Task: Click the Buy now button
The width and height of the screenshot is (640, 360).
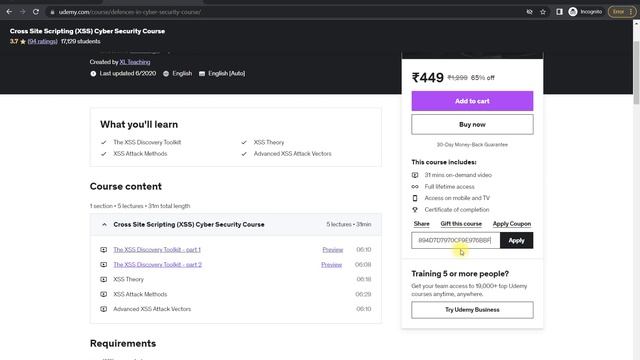Action: tap(472, 124)
